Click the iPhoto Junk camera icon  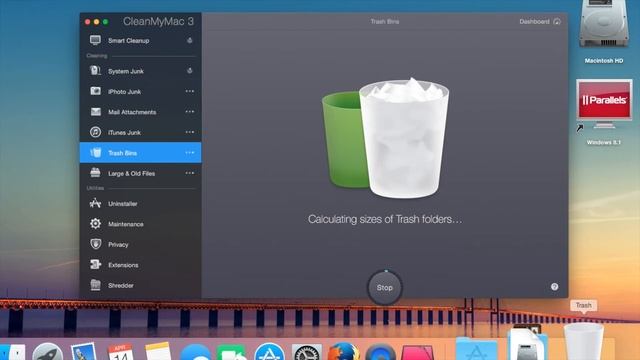click(96, 91)
